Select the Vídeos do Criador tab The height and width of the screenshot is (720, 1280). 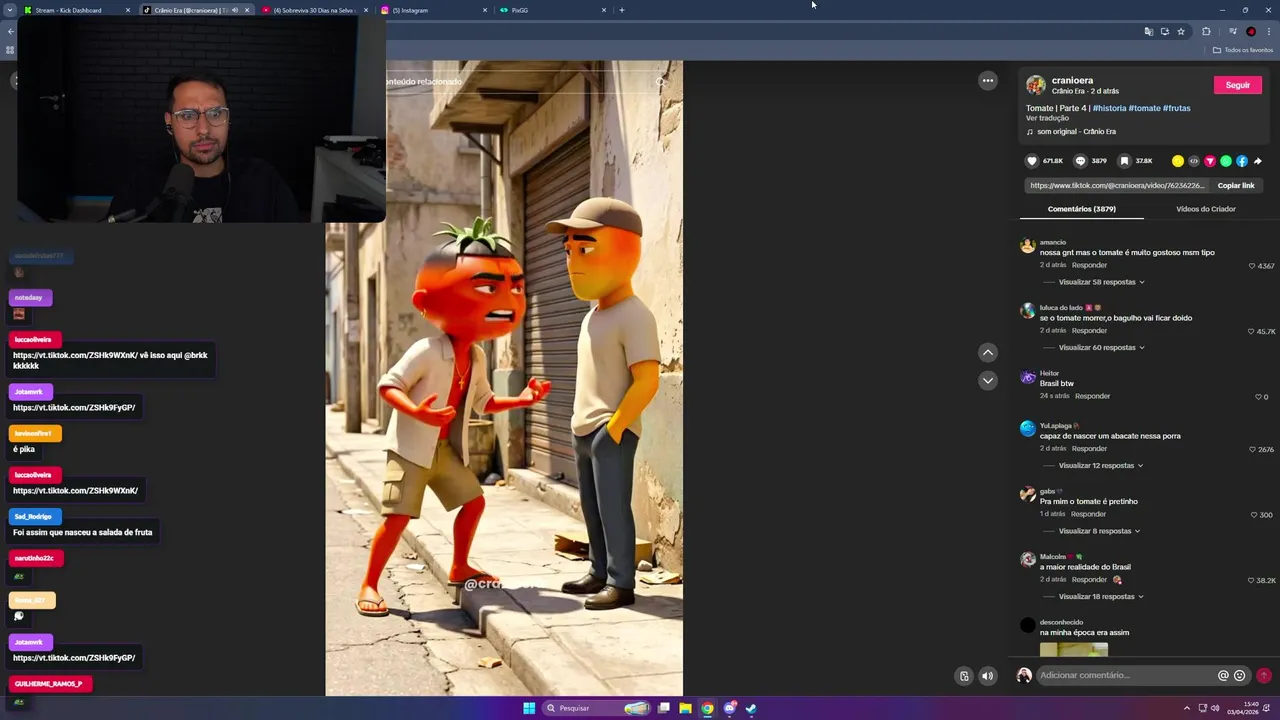tap(1206, 209)
